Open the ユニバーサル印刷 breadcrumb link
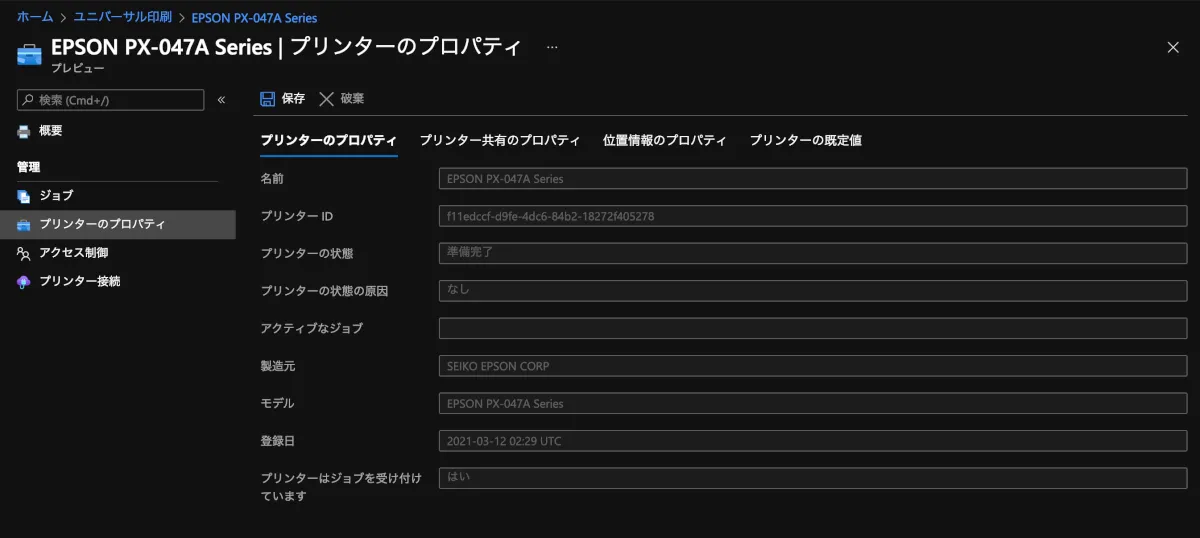1200x538 pixels. point(123,17)
